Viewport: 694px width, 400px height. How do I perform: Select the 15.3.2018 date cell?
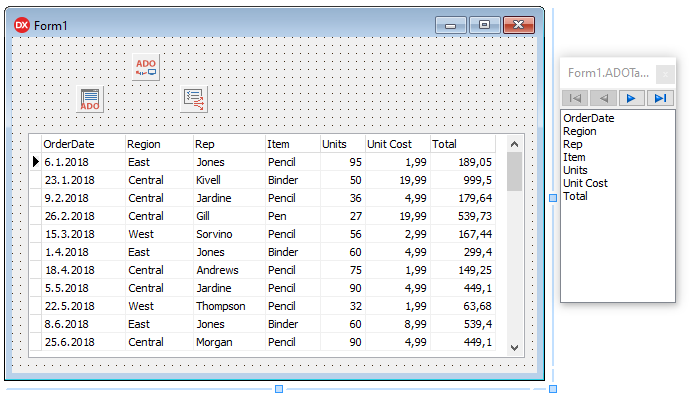pos(83,234)
